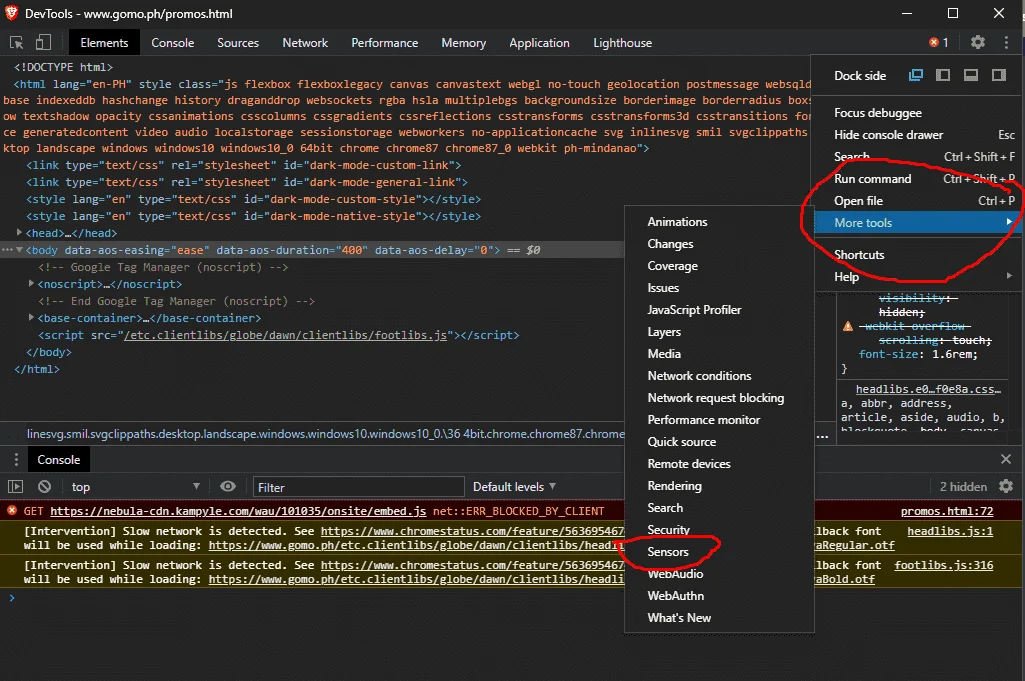The image size is (1025, 681).
Task: Open Shortcuts from the menu
Action: click(918, 255)
